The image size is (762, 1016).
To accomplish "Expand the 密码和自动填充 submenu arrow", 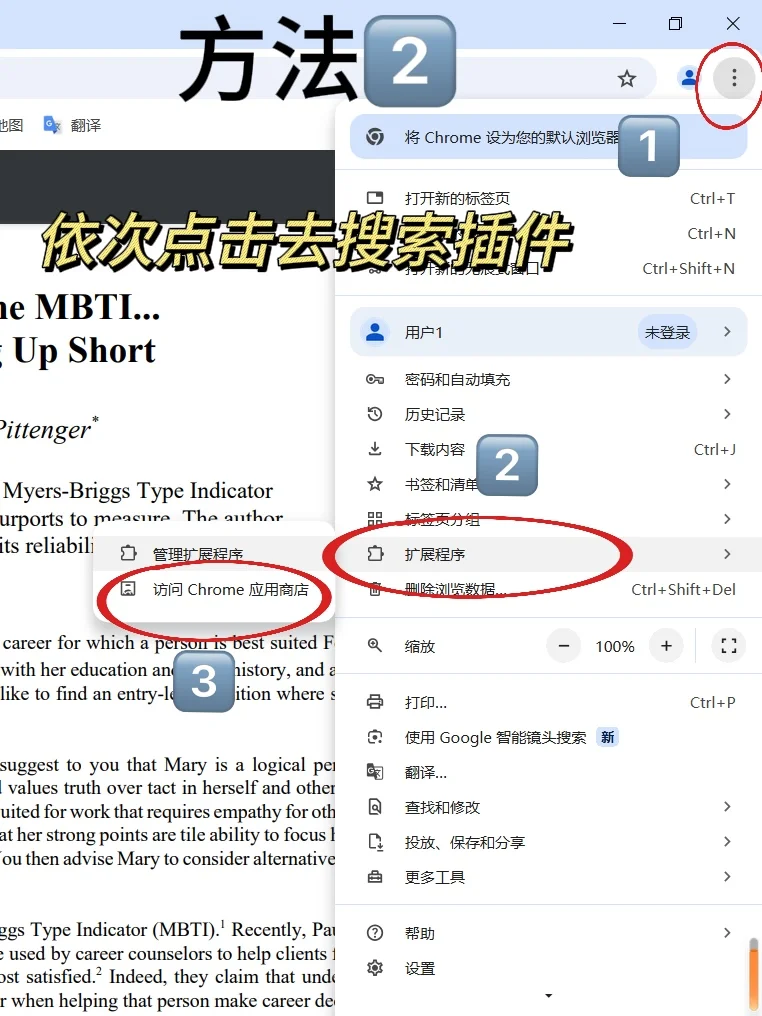I will tap(727, 379).
